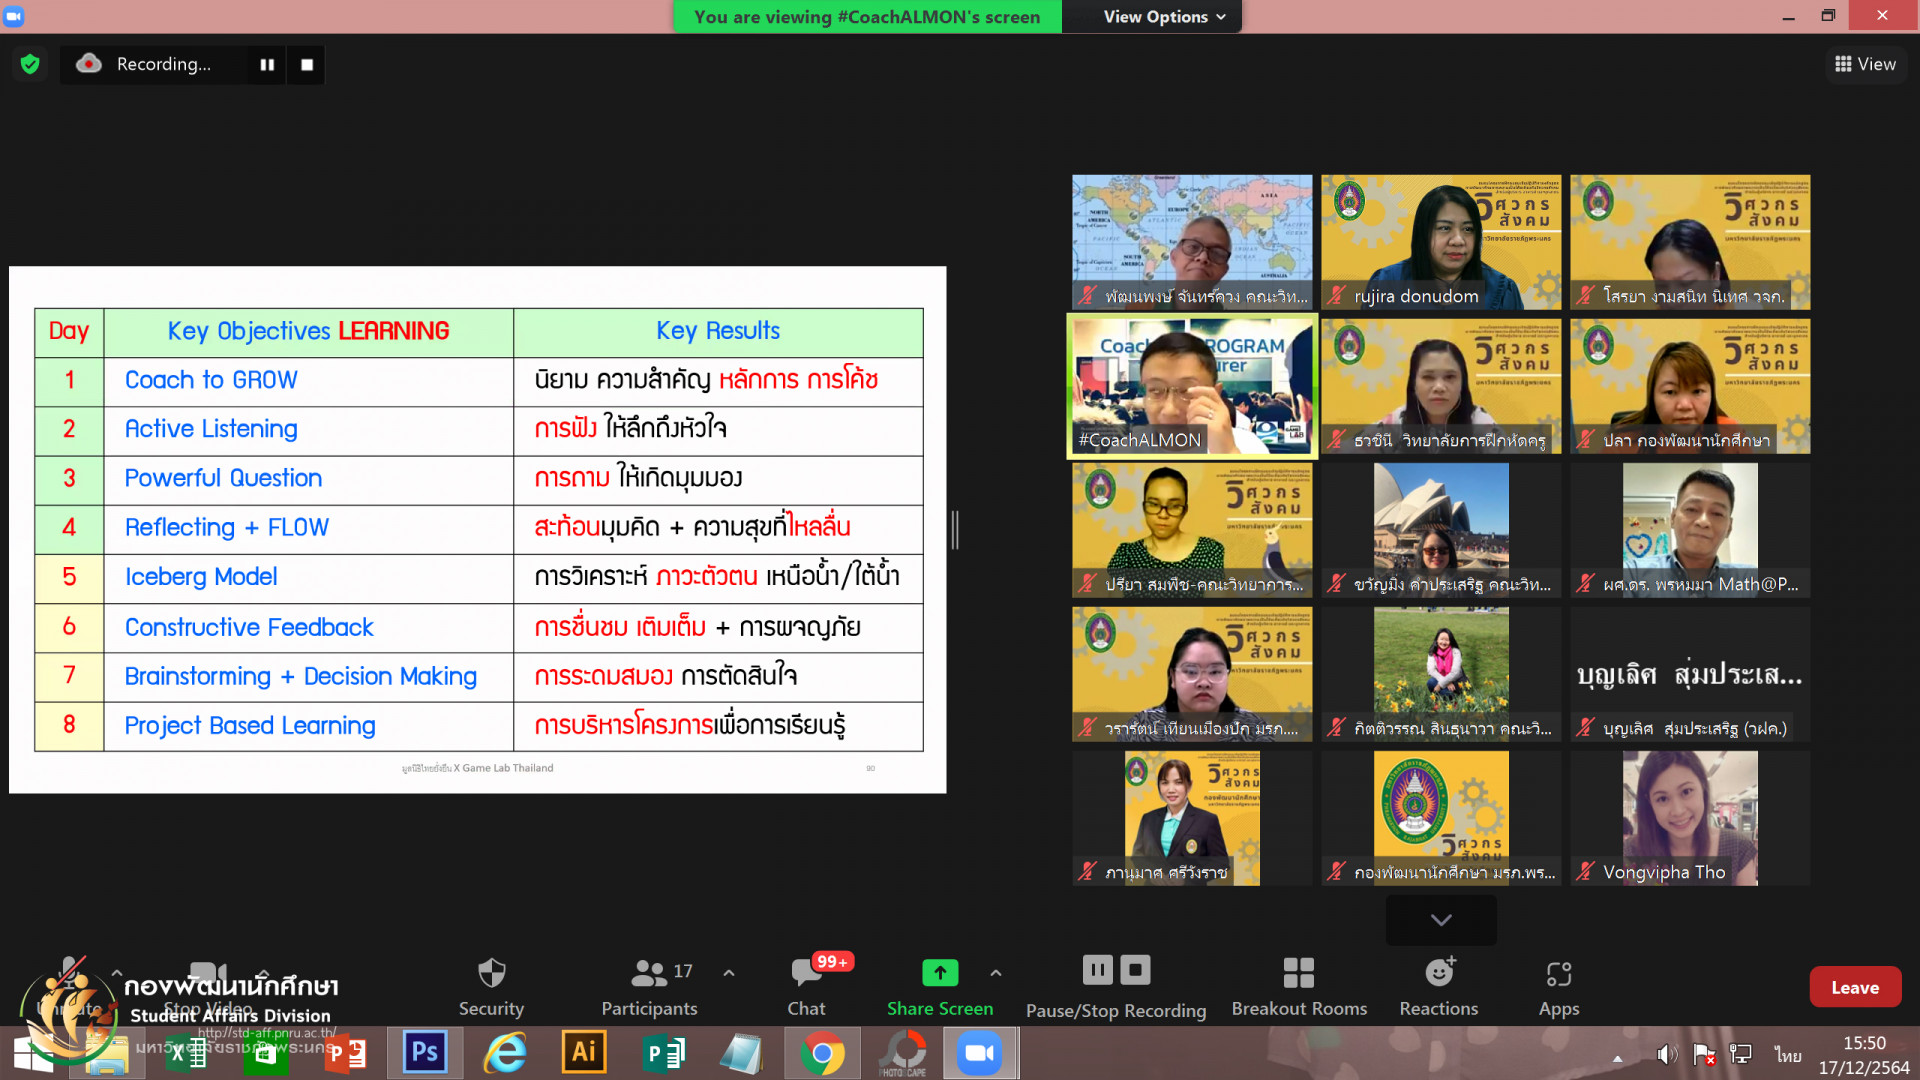The width and height of the screenshot is (1920, 1080).
Task: Stop recording from the top recording bar
Action: [x=307, y=64]
